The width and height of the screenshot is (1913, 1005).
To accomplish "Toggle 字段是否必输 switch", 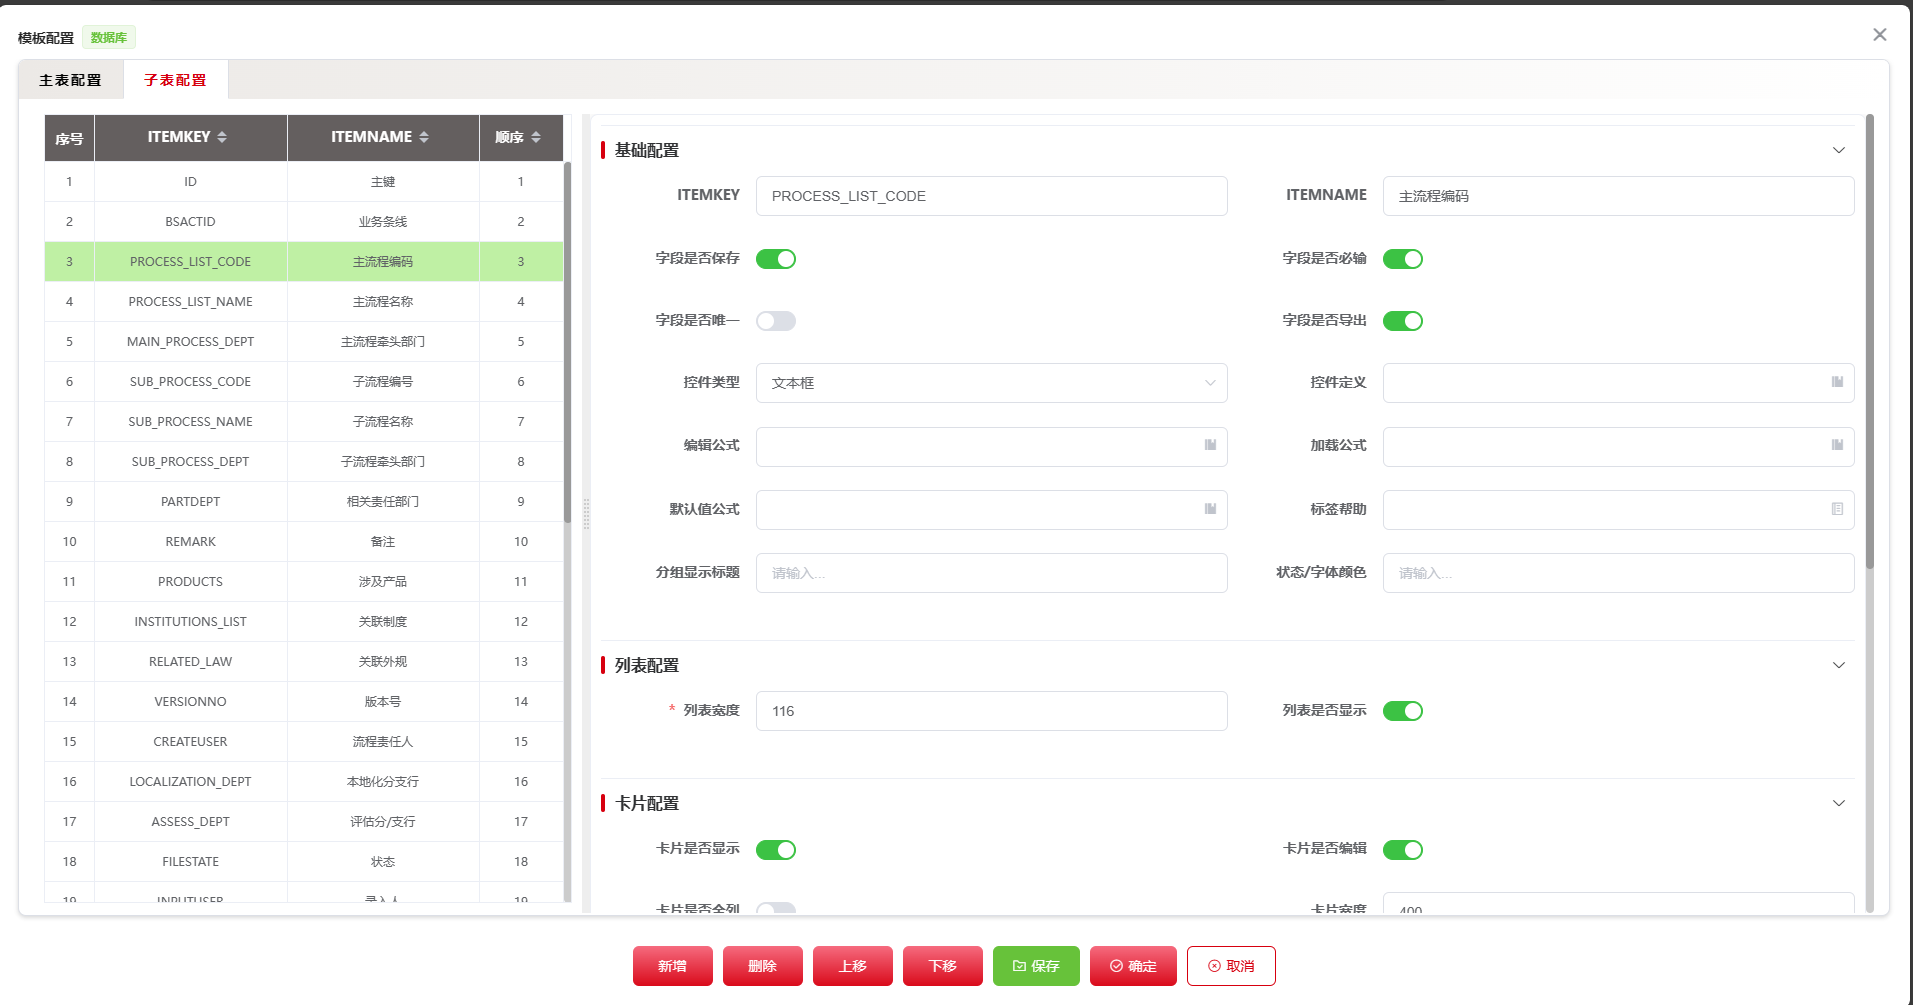I will 1403,259.
